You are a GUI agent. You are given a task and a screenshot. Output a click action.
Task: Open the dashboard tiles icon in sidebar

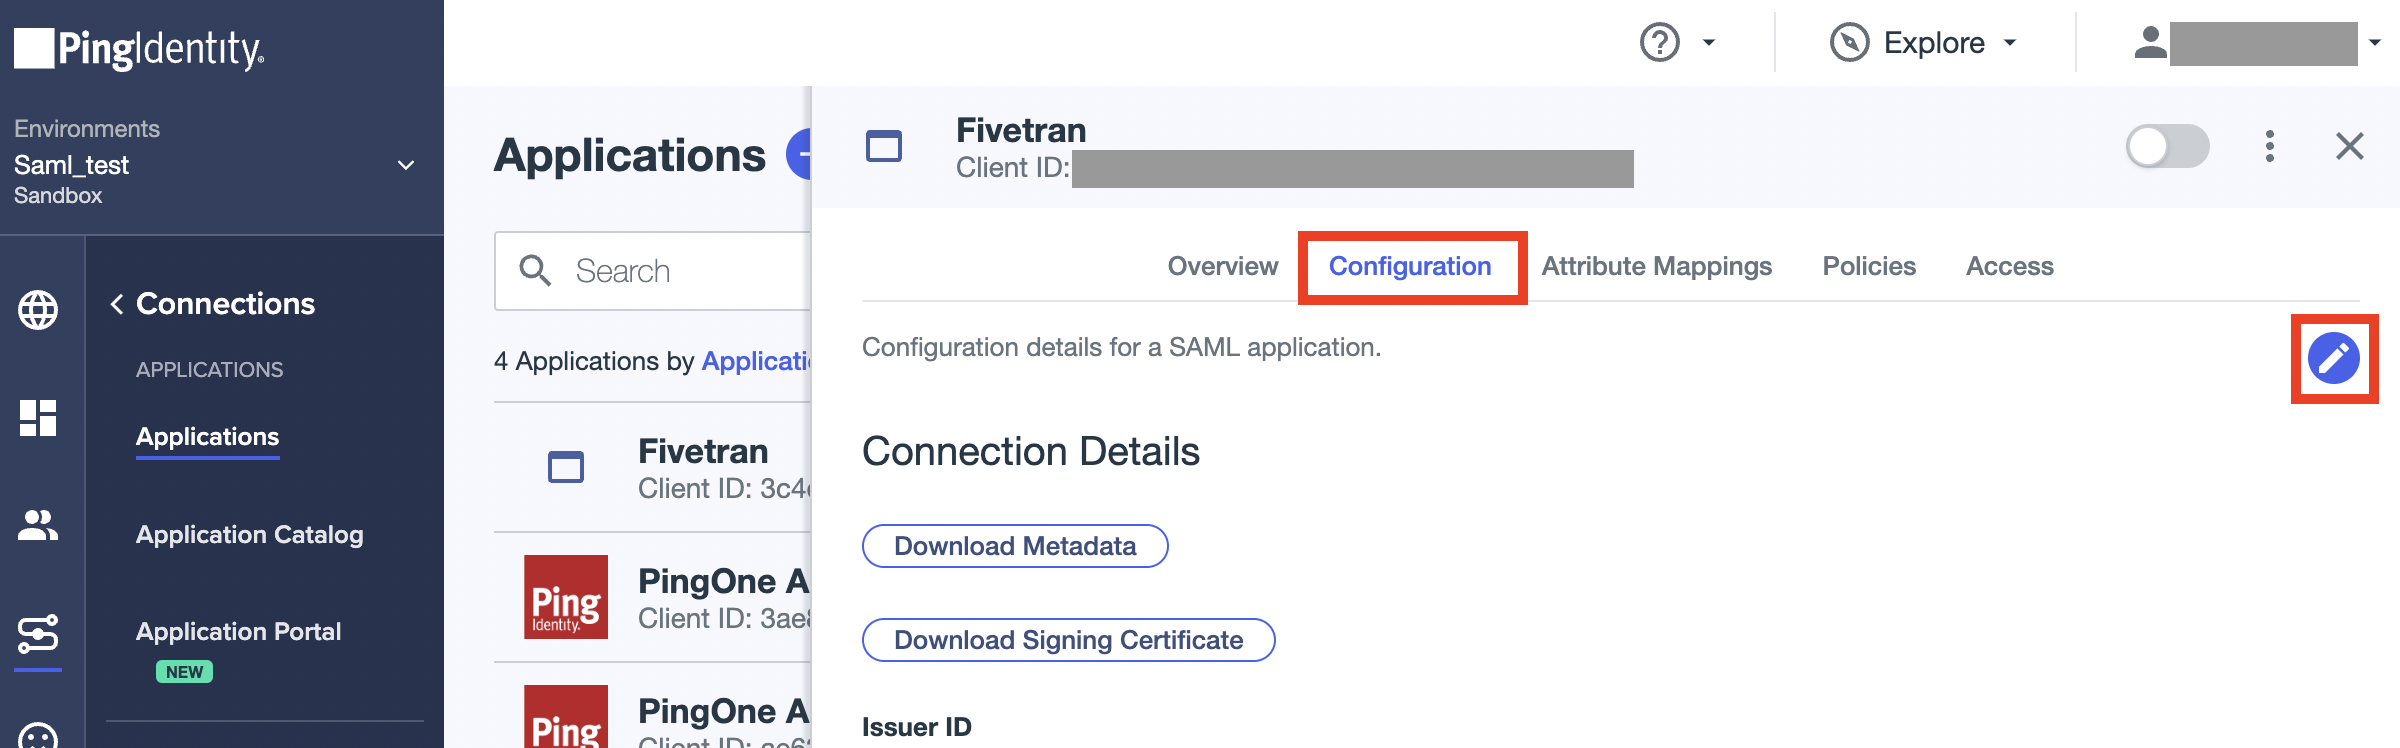click(x=38, y=418)
